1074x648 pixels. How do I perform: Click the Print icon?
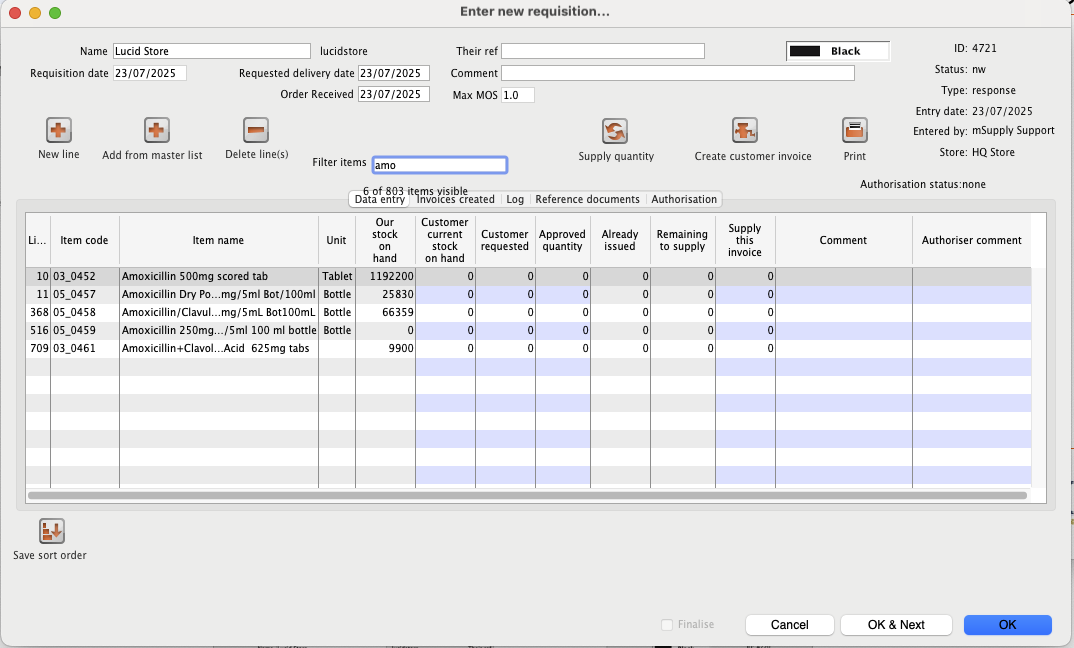click(x=854, y=131)
